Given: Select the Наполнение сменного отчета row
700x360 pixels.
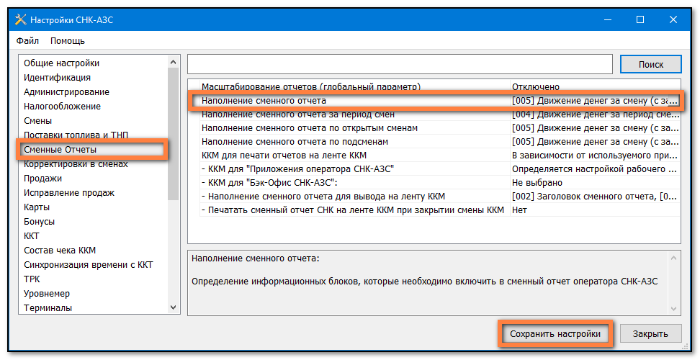Looking at the screenshot, I should (440, 100).
